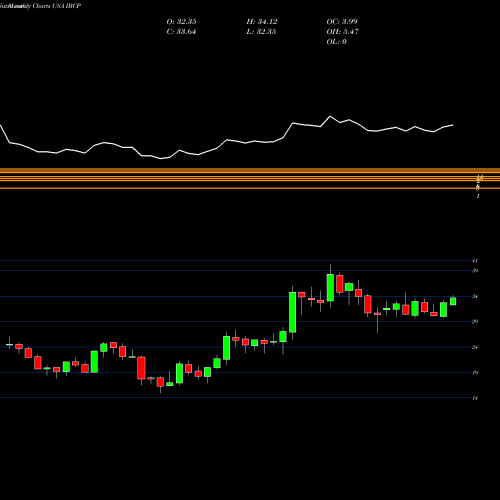Click the 41 price axis label
Viewport: 500px width, 500px height.
tap(475, 261)
